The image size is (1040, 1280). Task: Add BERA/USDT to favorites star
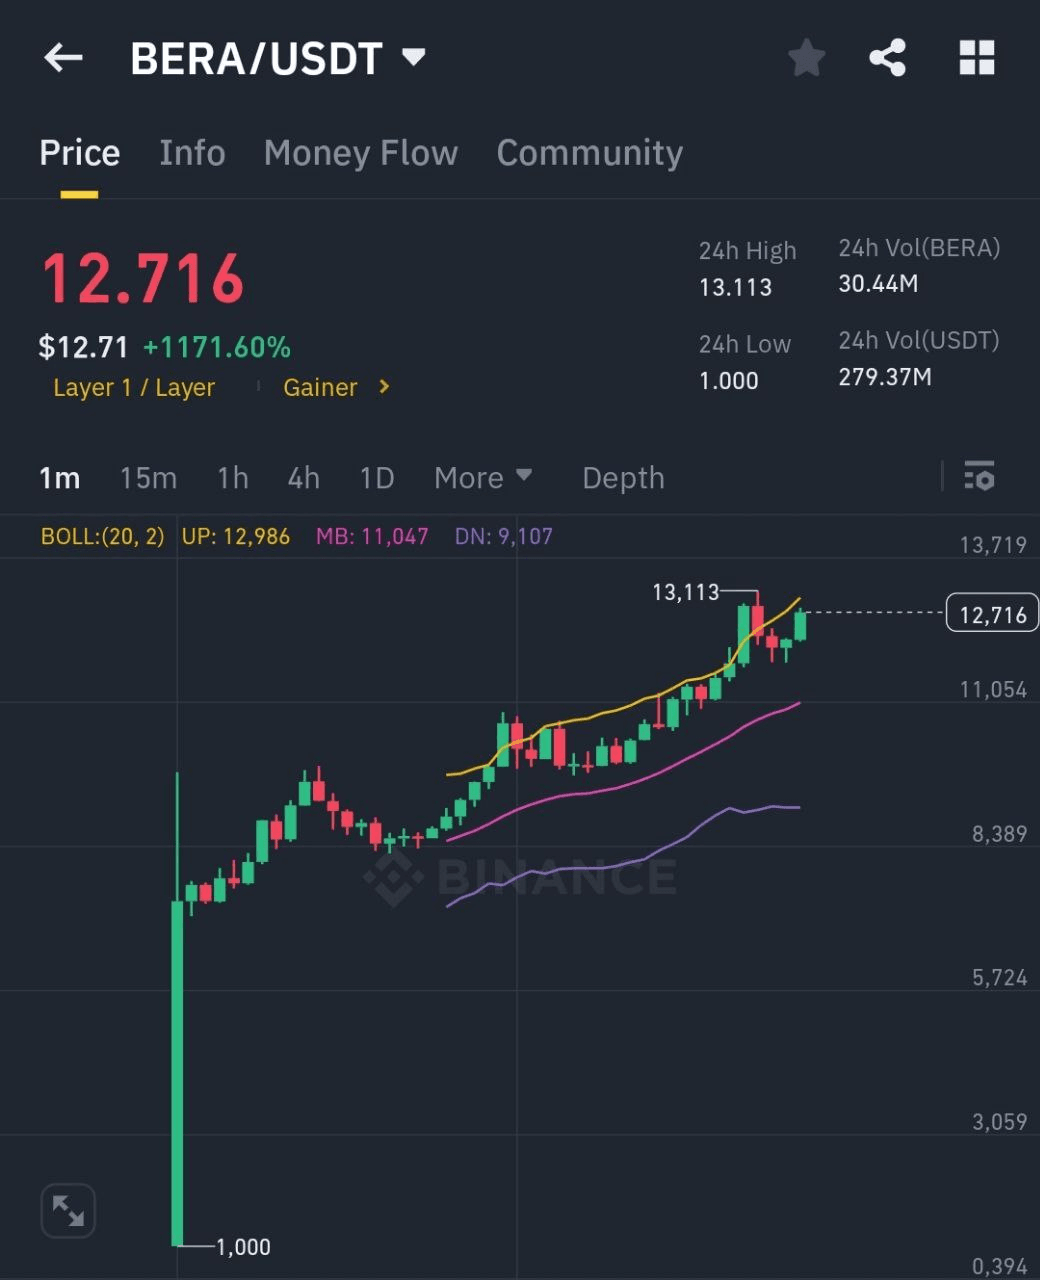pos(806,58)
